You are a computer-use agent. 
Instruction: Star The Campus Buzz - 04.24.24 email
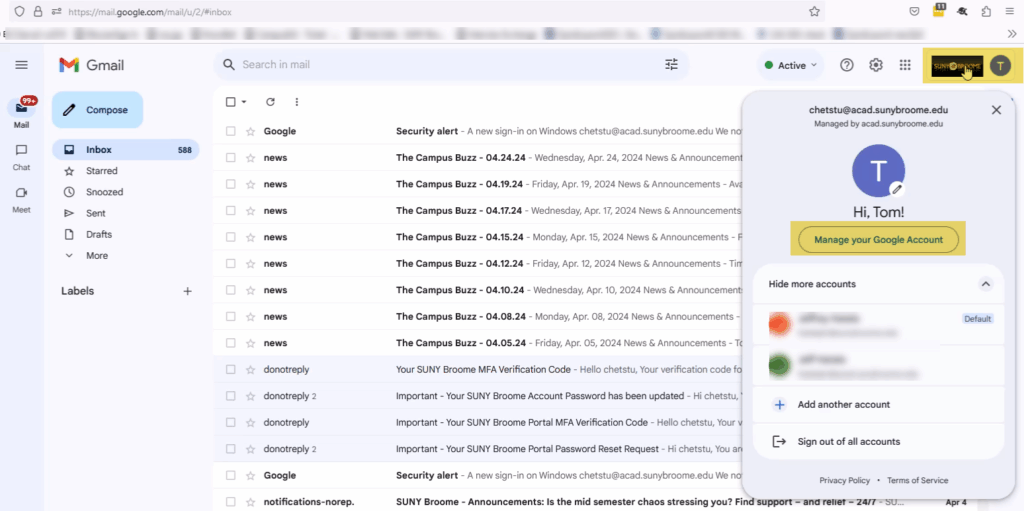pos(249,157)
